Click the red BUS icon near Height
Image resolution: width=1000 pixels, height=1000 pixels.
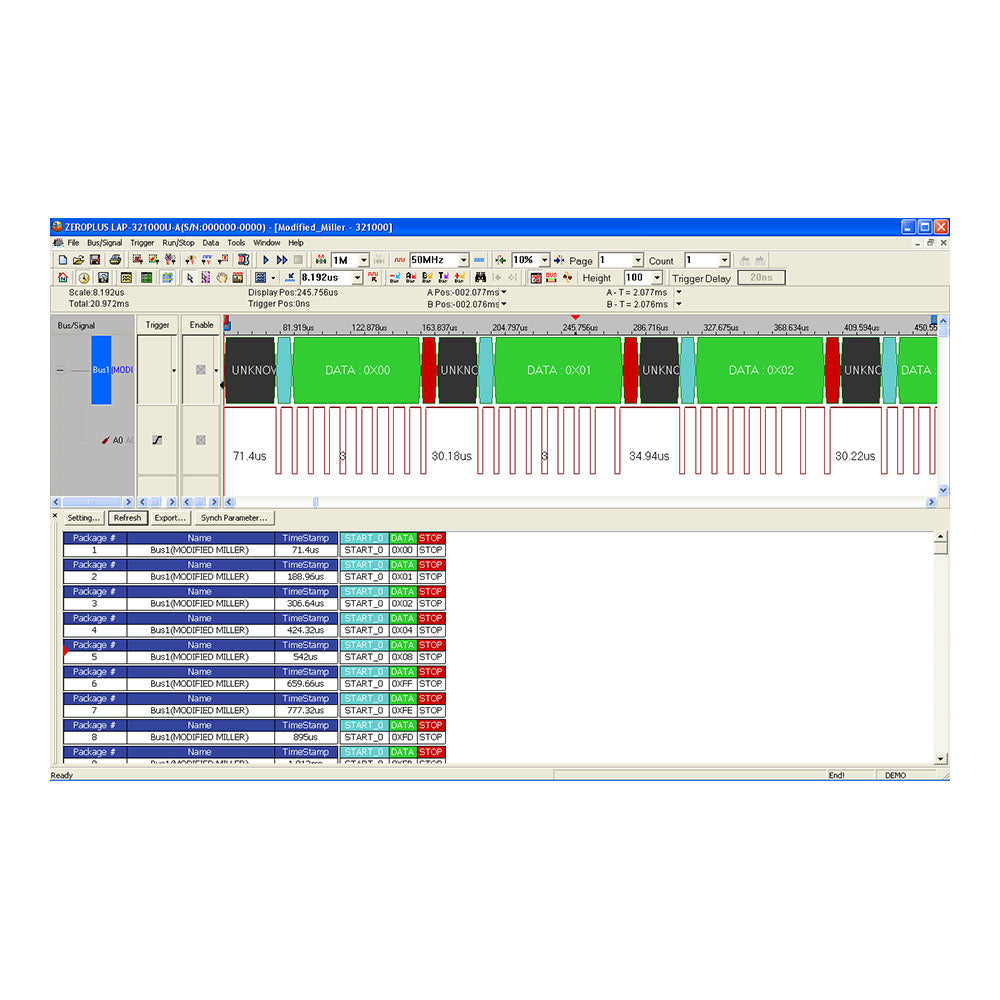coord(551,277)
